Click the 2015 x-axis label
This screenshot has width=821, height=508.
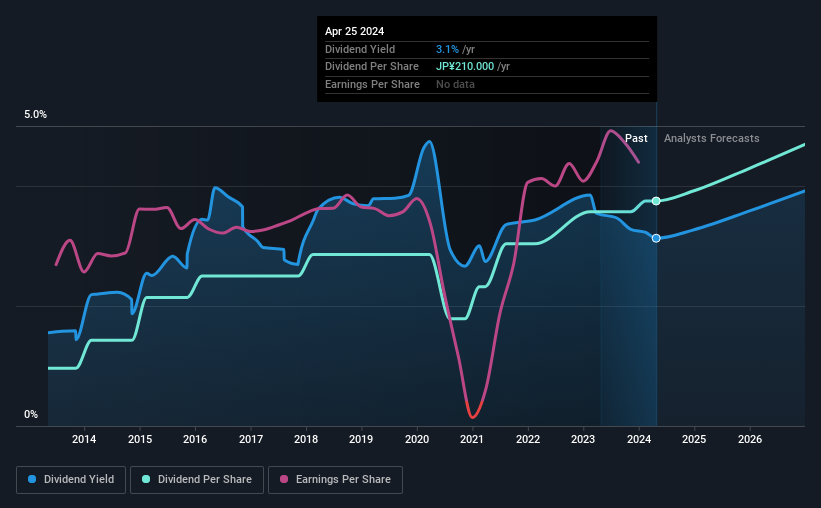pos(140,439)
